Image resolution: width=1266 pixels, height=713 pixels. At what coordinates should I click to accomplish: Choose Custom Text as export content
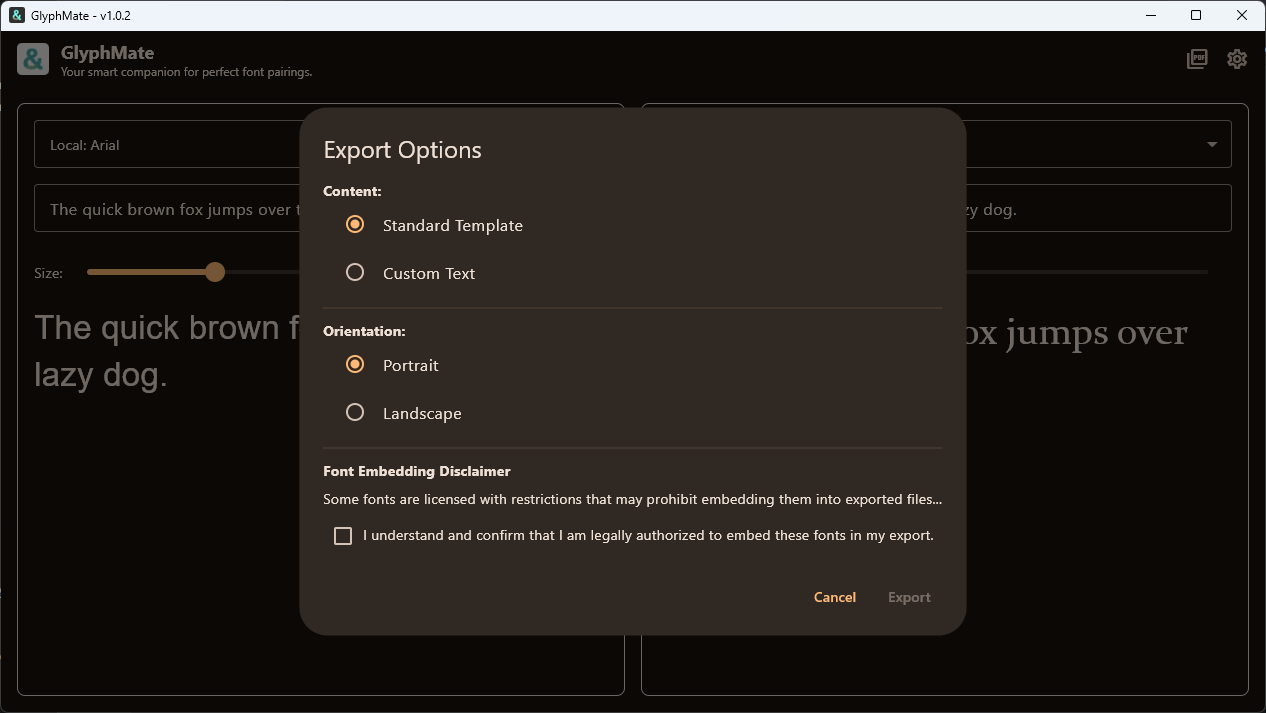tap(355, 271)
